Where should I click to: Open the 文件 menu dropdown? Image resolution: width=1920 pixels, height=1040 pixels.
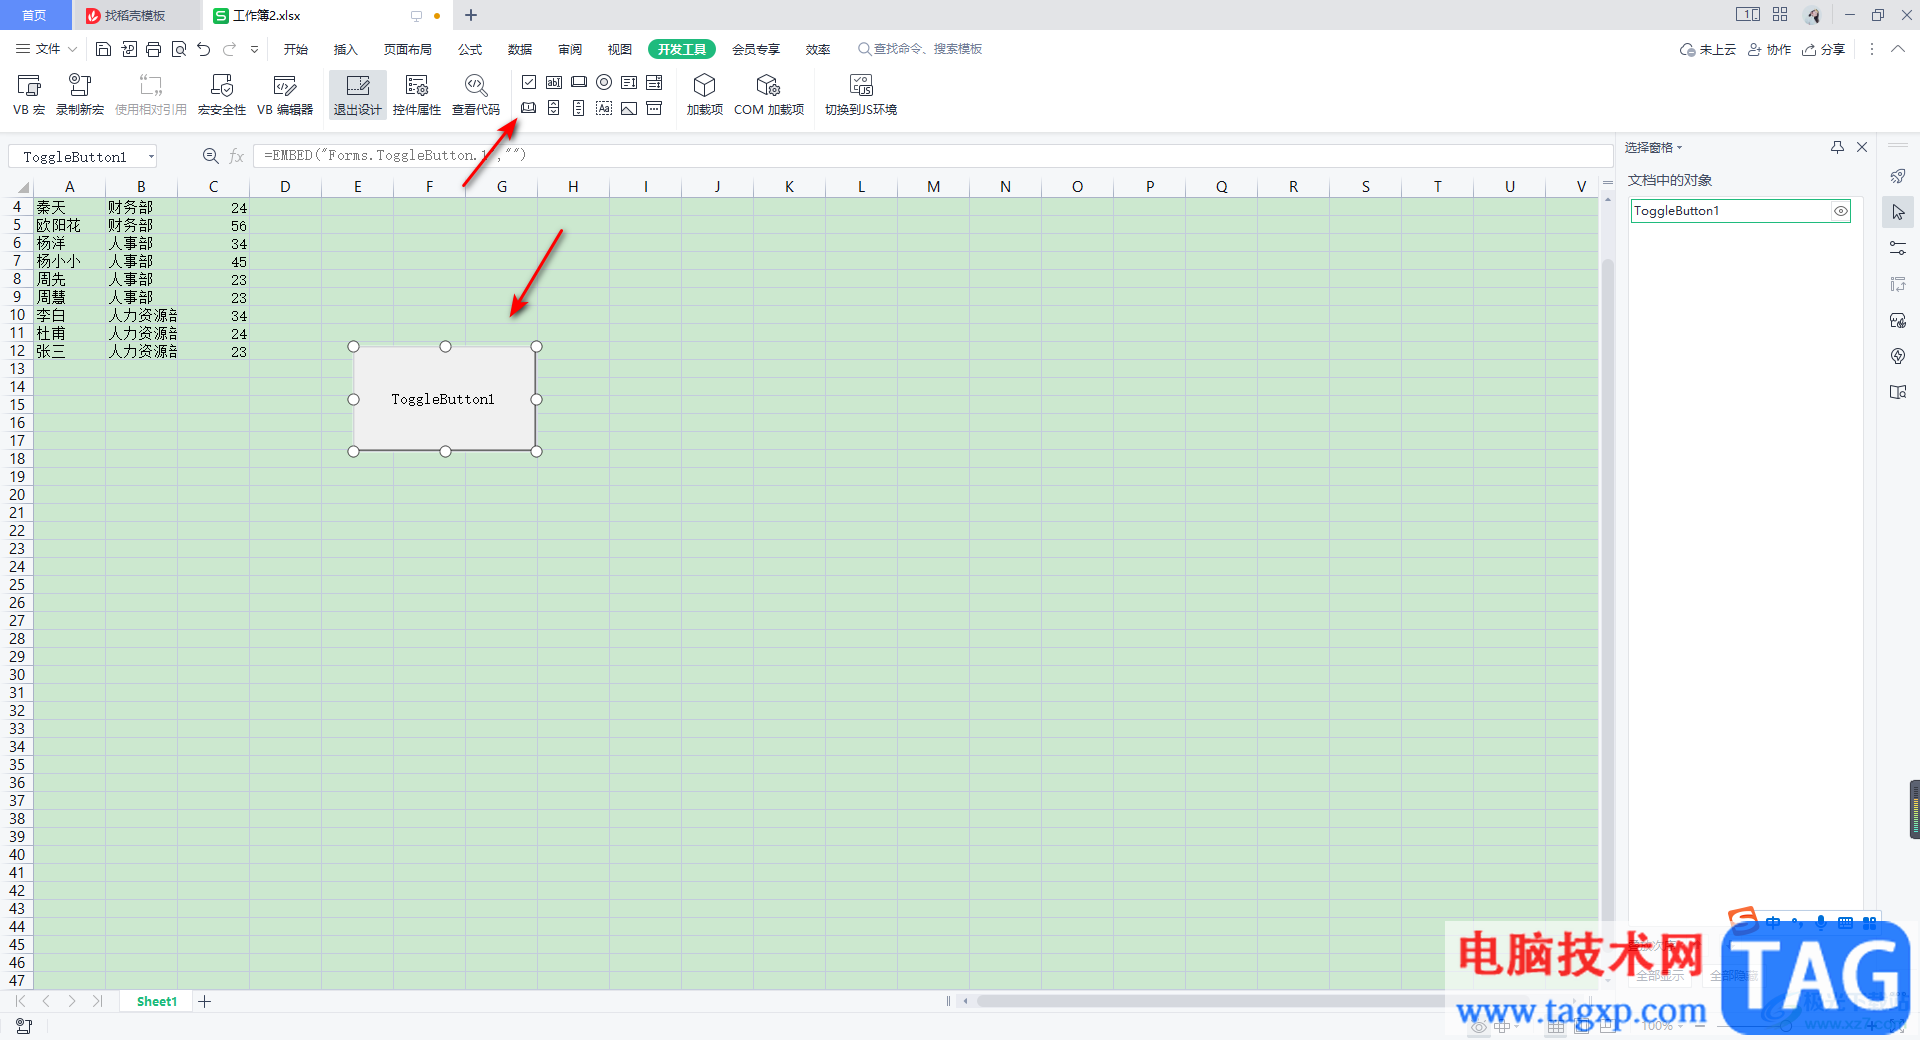pyautogui.click(x=46, y=49)
